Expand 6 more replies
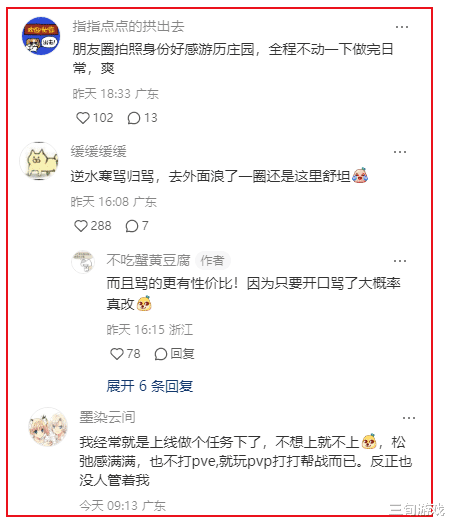Viewport: 452px width, 526px height. click(x=150, y=386)
